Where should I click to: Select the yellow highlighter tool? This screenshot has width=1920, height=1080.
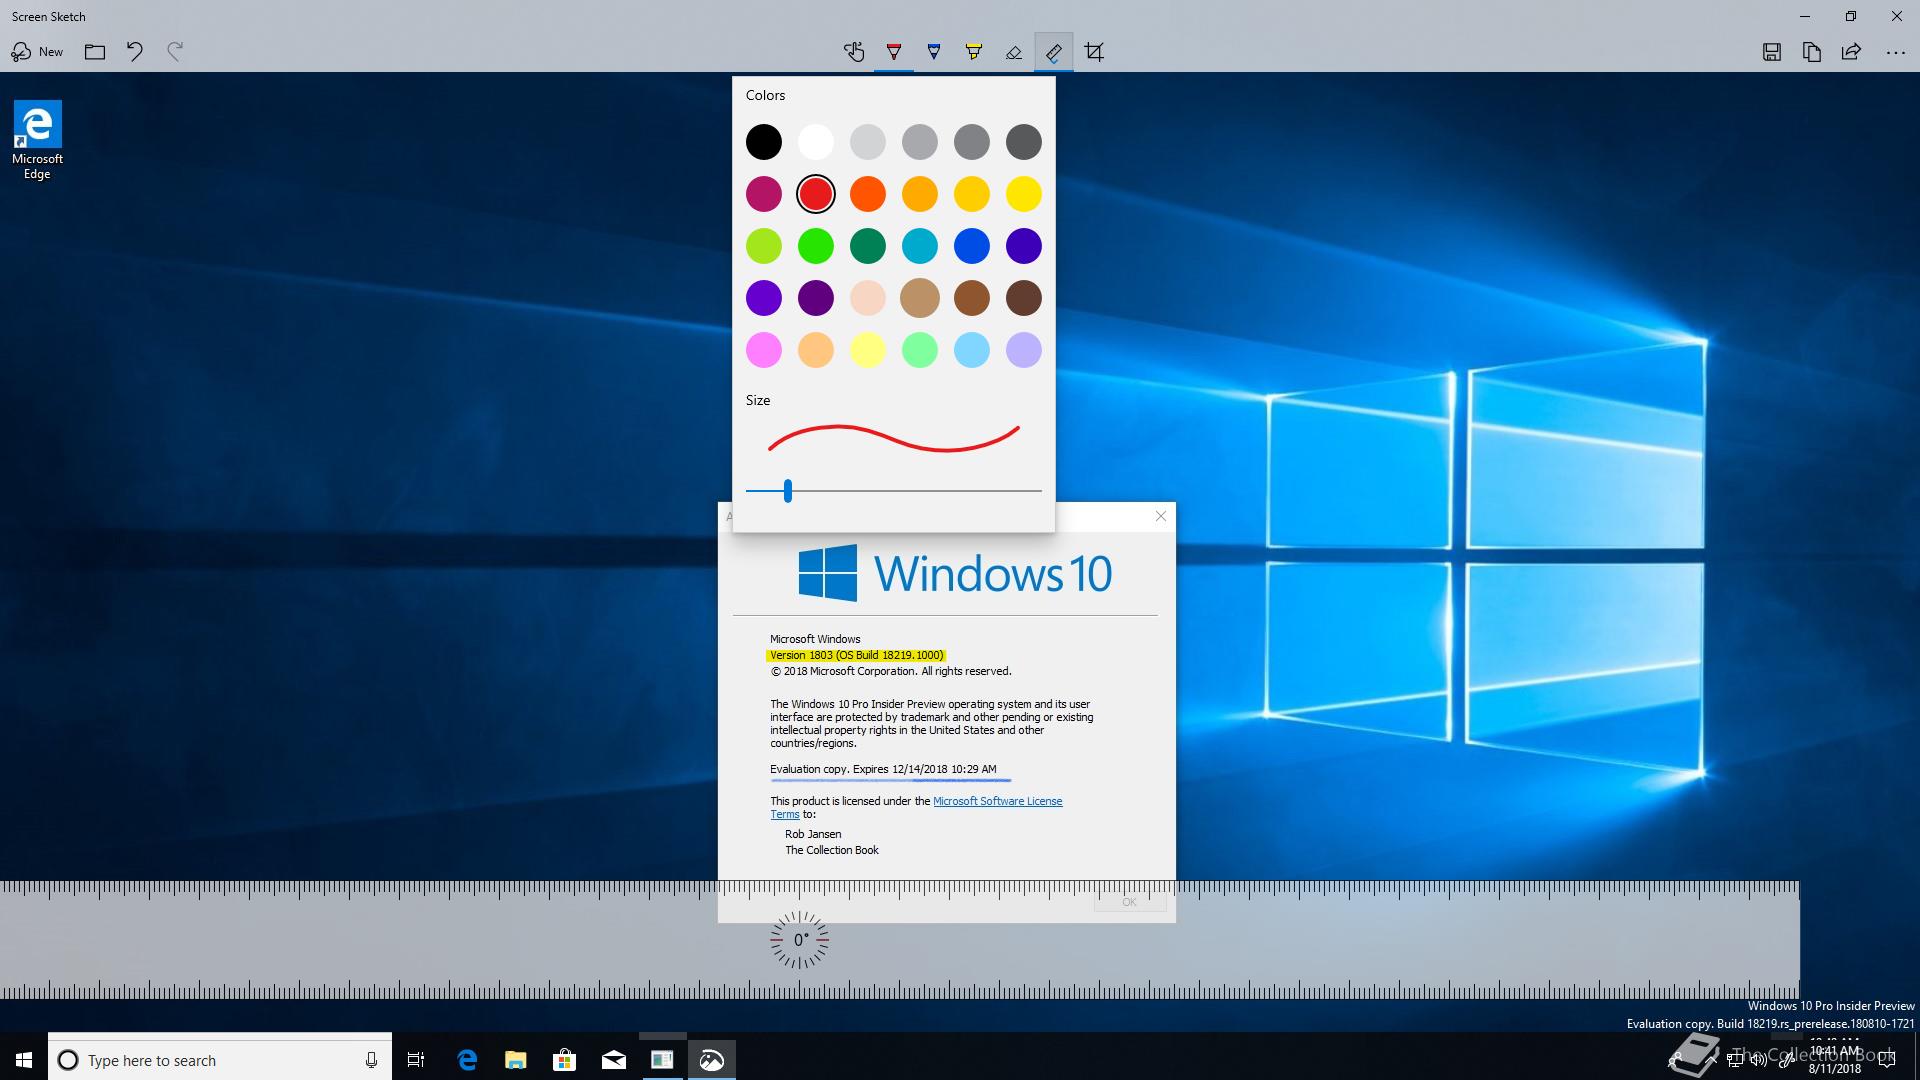point(974,52)
